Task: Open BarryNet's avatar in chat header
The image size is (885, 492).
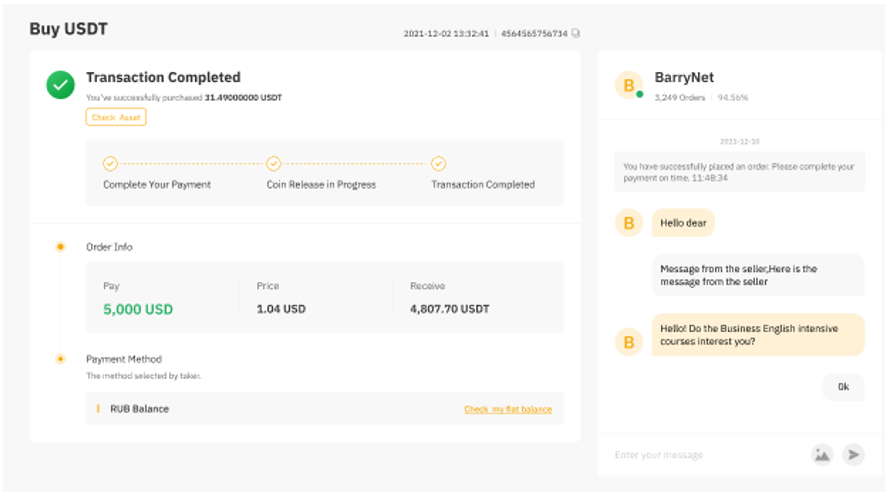Action: point(629,86)
